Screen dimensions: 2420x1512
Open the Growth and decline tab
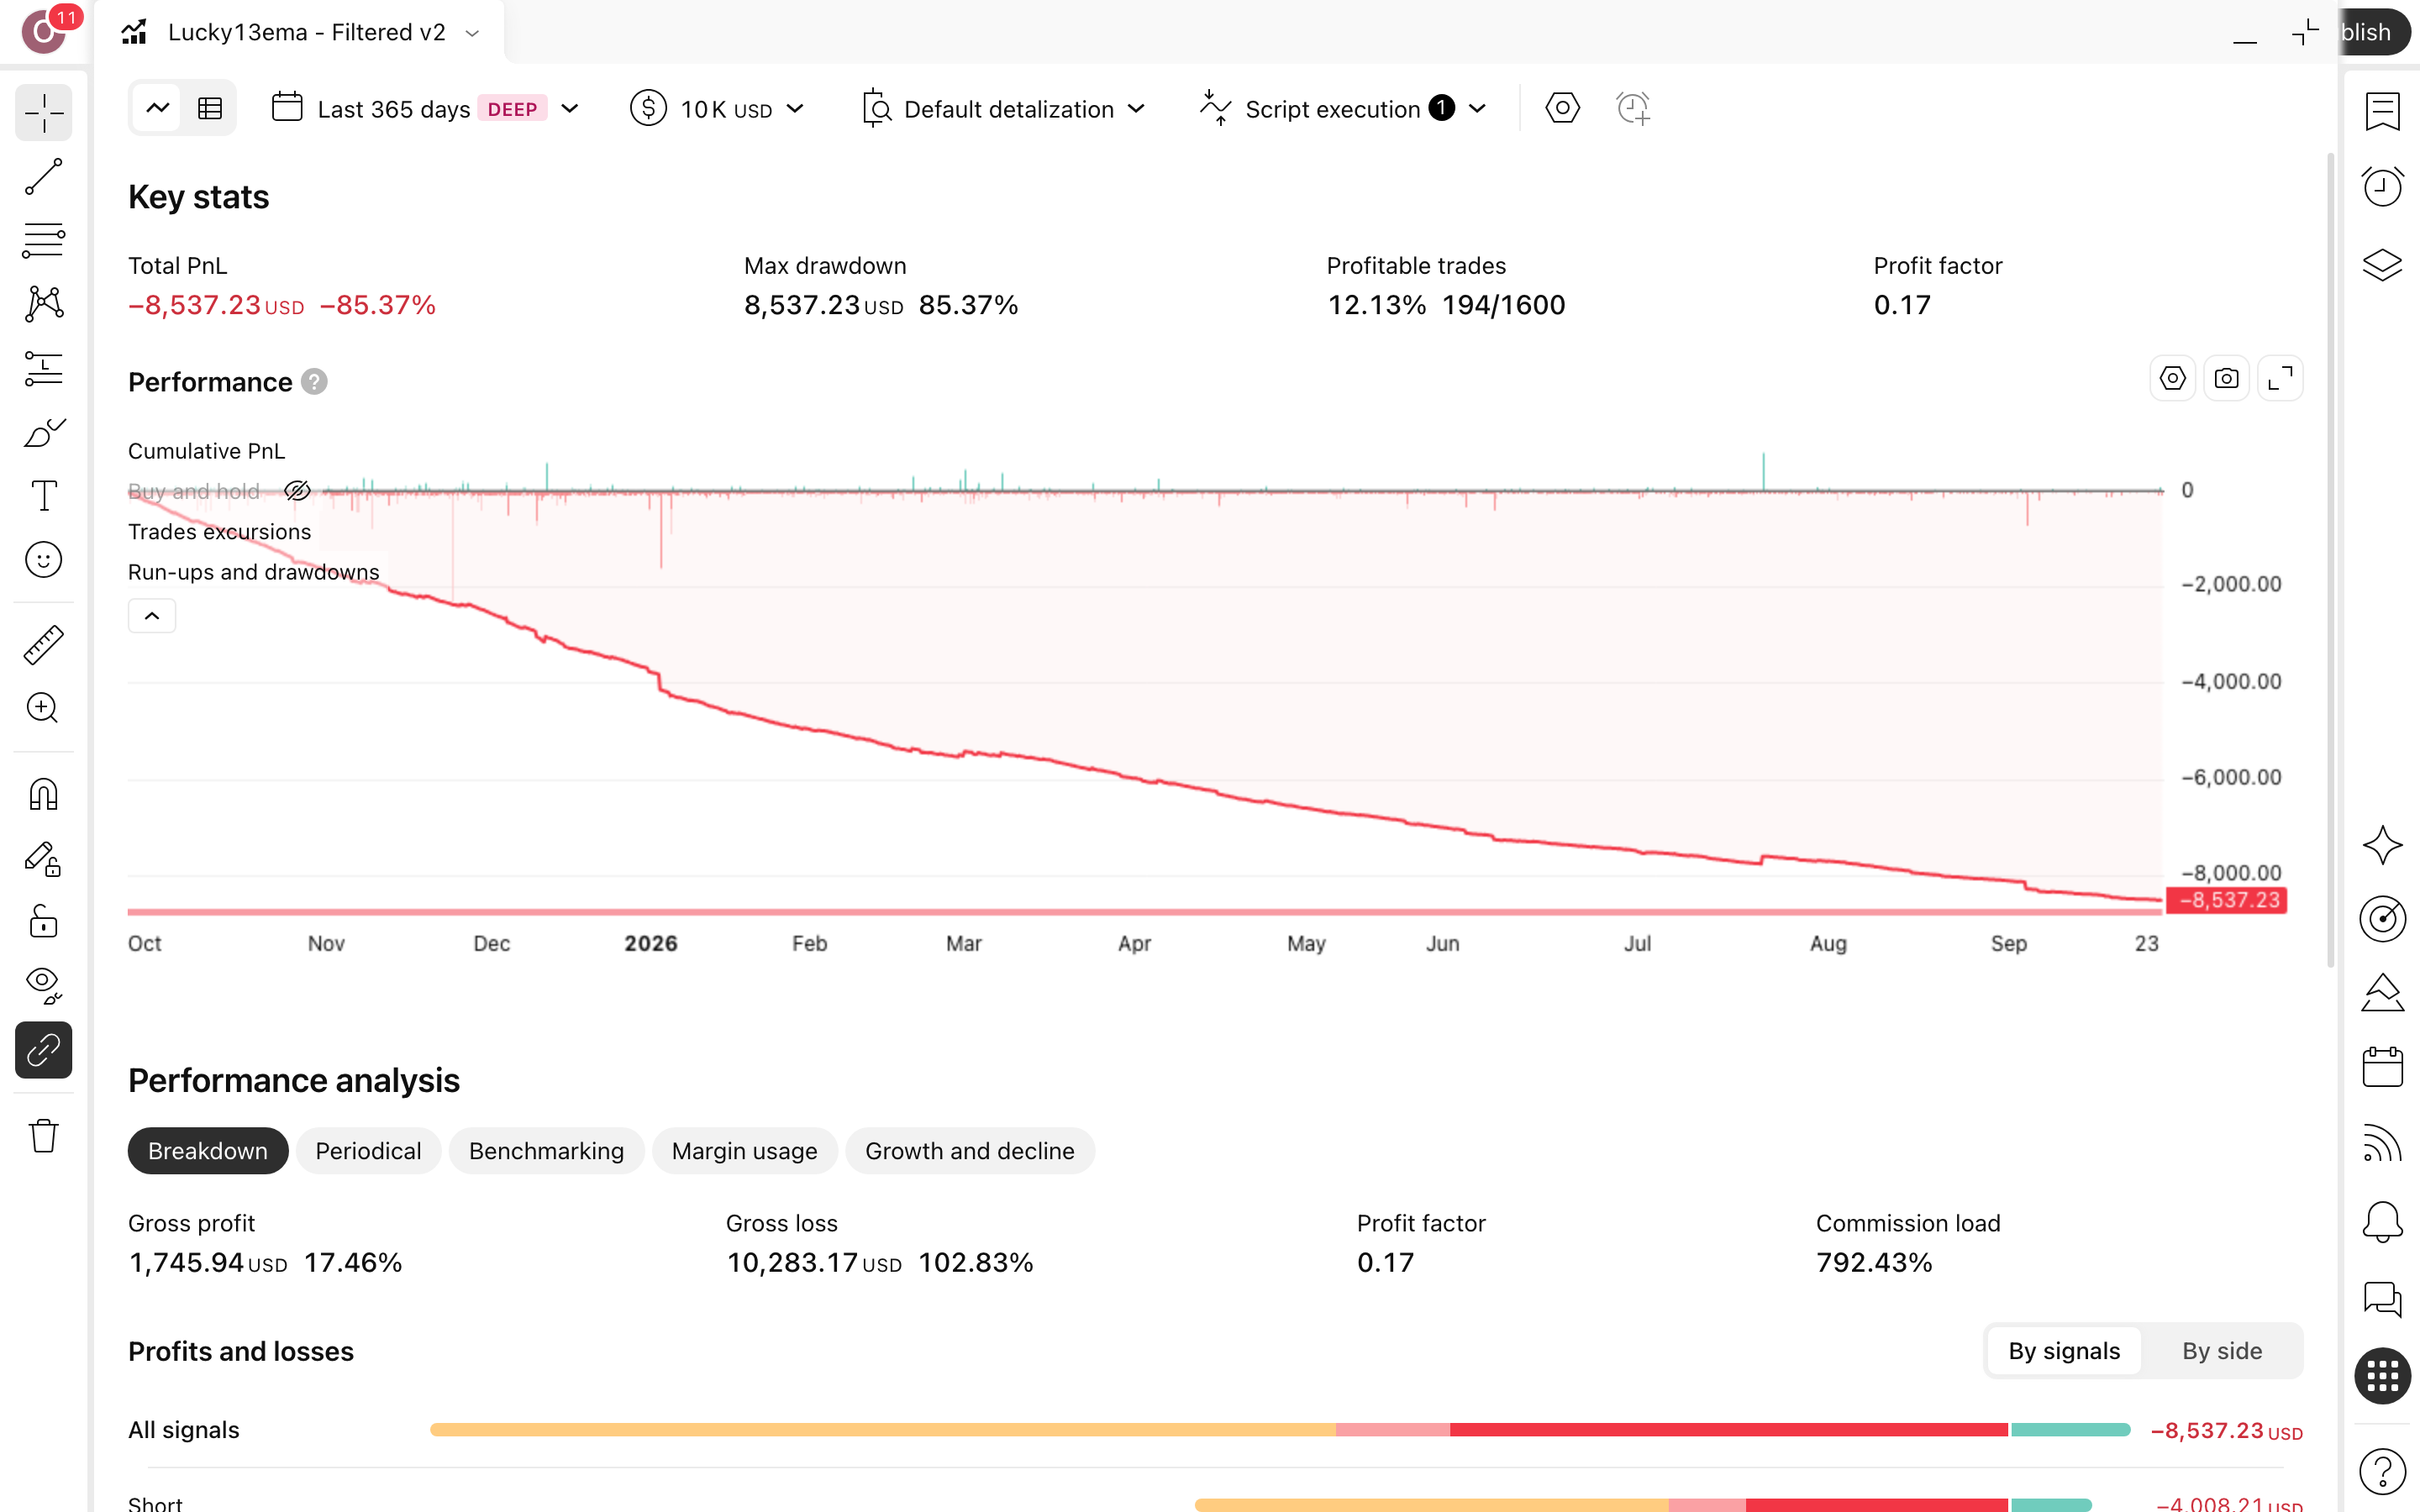click(969, 1151)
